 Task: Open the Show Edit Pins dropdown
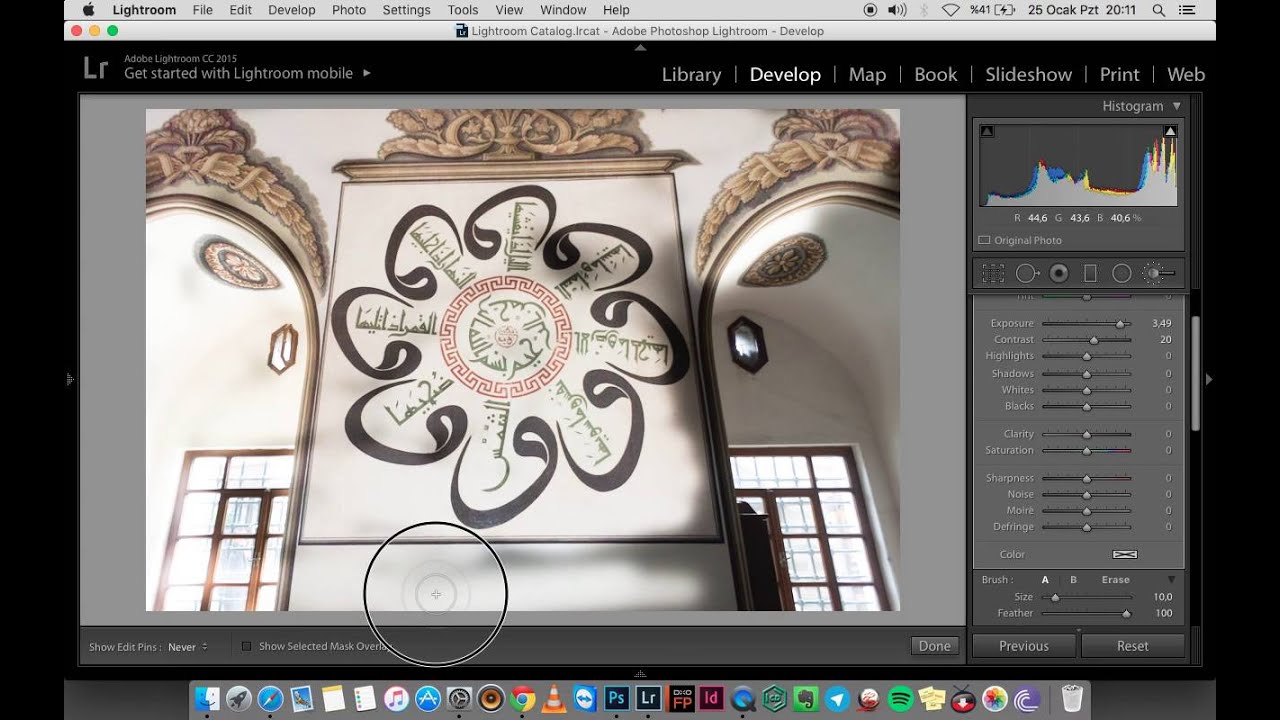click(x=188, y=647)
